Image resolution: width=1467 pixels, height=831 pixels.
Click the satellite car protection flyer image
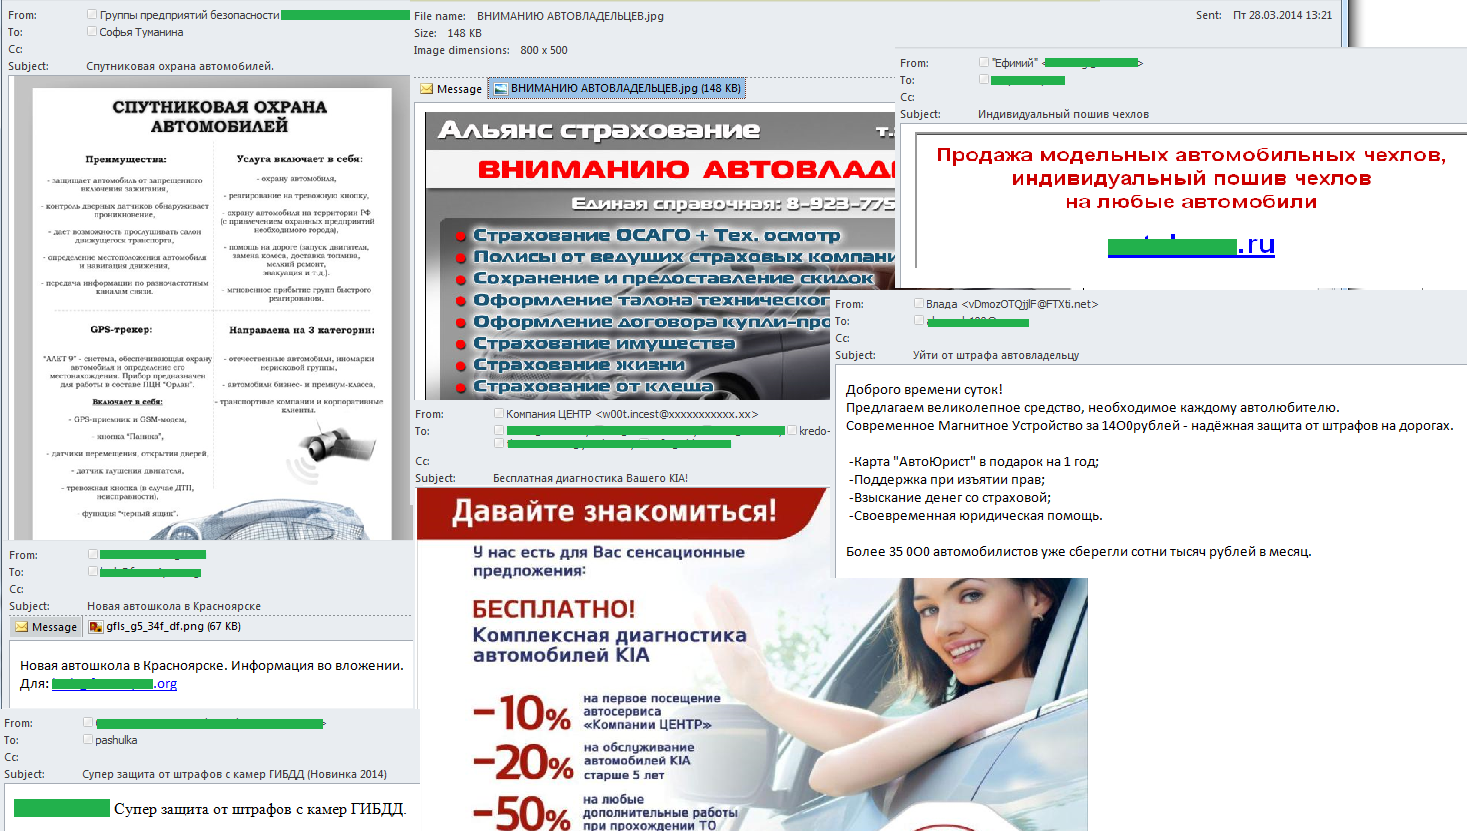click(212, 314)
